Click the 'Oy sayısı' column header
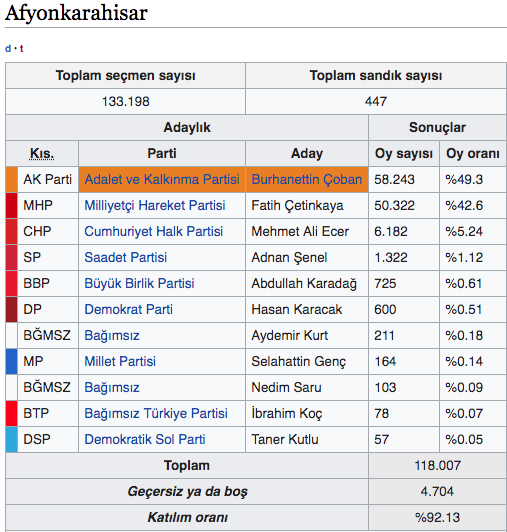Viewport: 507px width, 532px height. [x=404, y=153]
